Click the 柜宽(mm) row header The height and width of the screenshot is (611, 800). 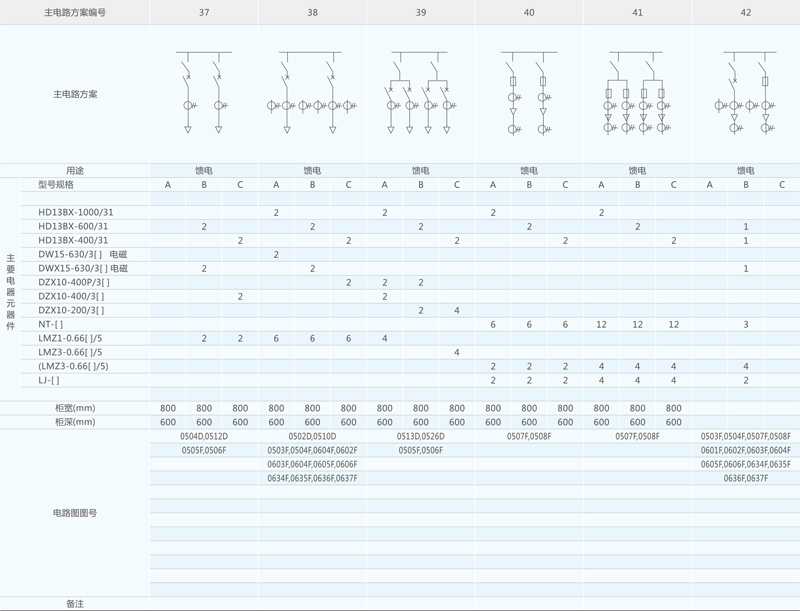(x=75, y=408)
